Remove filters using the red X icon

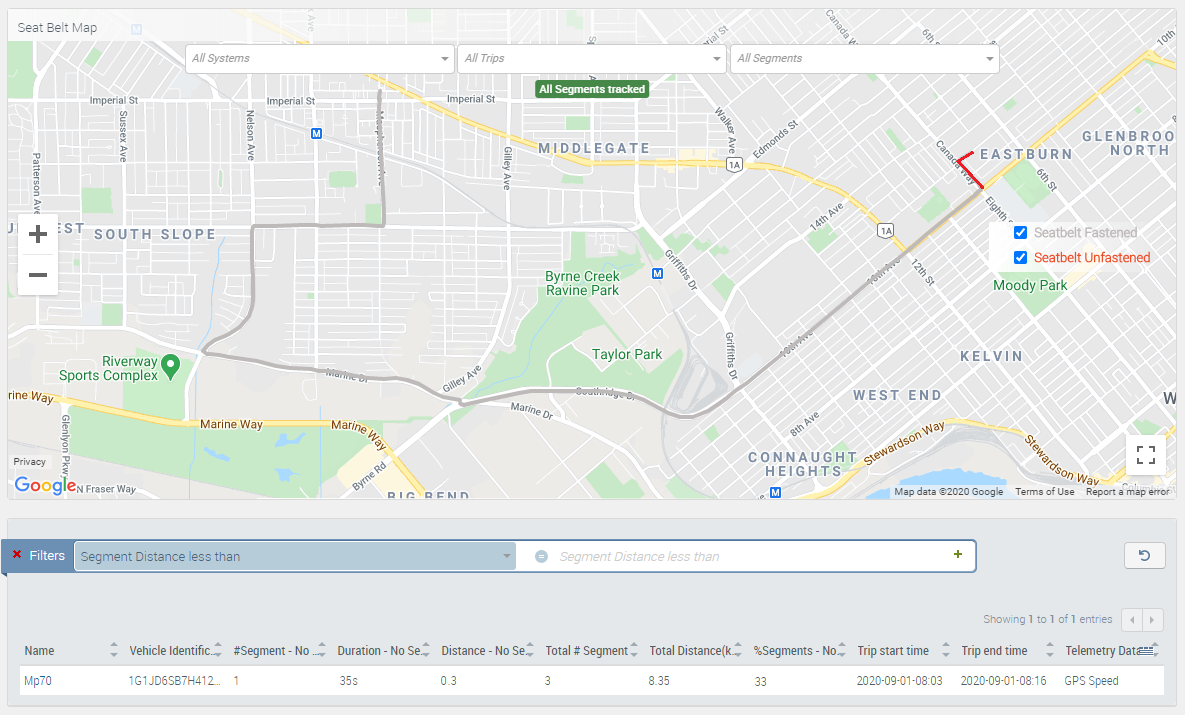pyautogui.click(x=17, y=555)
